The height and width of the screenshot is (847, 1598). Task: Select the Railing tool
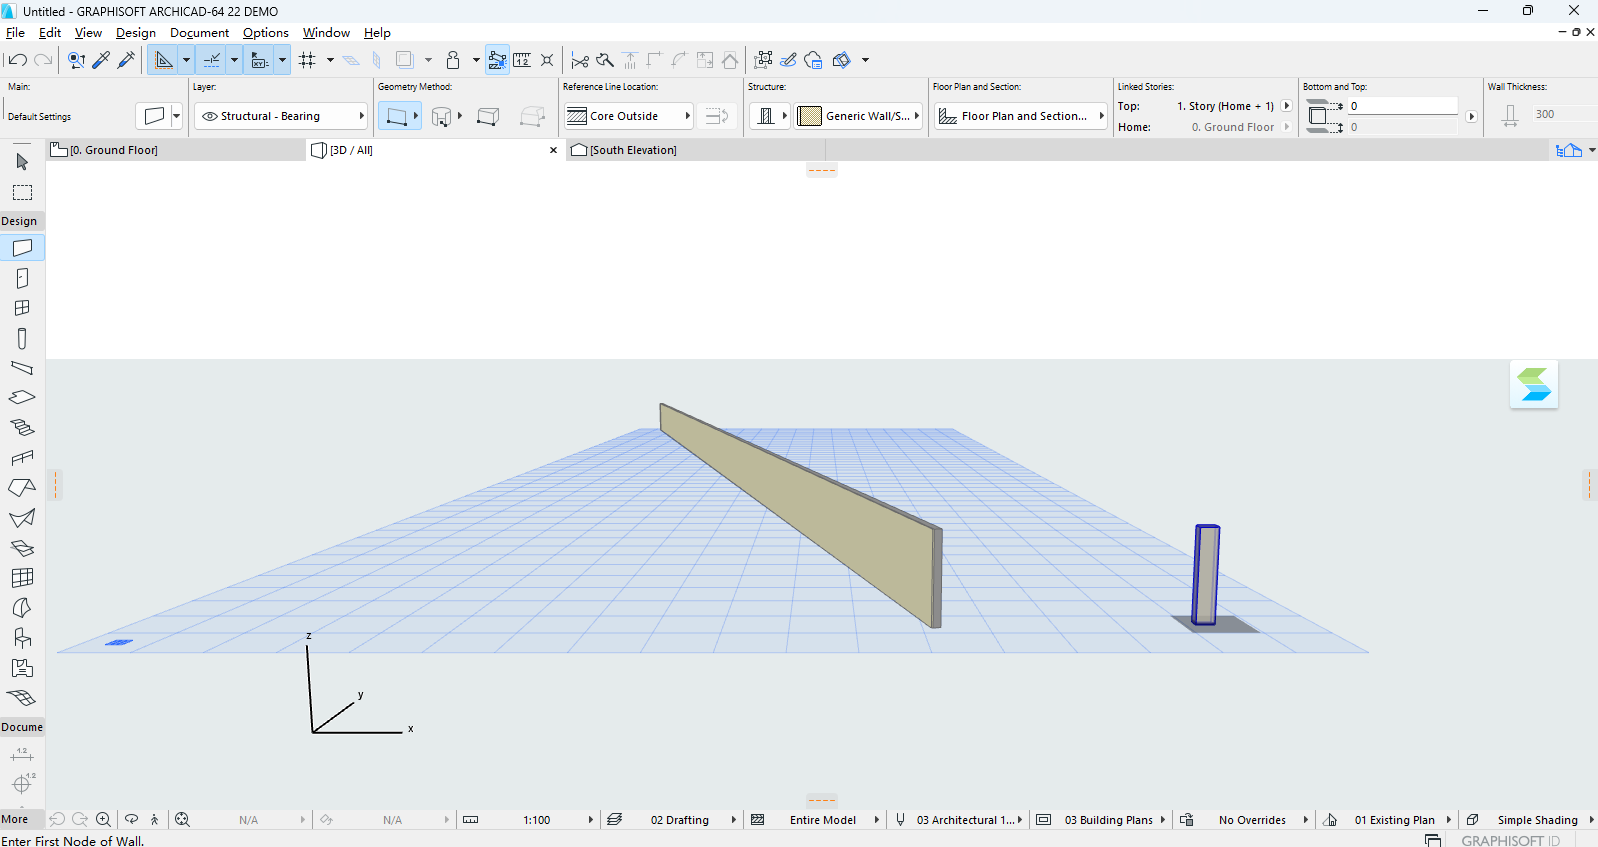click(x=22, y=458)
